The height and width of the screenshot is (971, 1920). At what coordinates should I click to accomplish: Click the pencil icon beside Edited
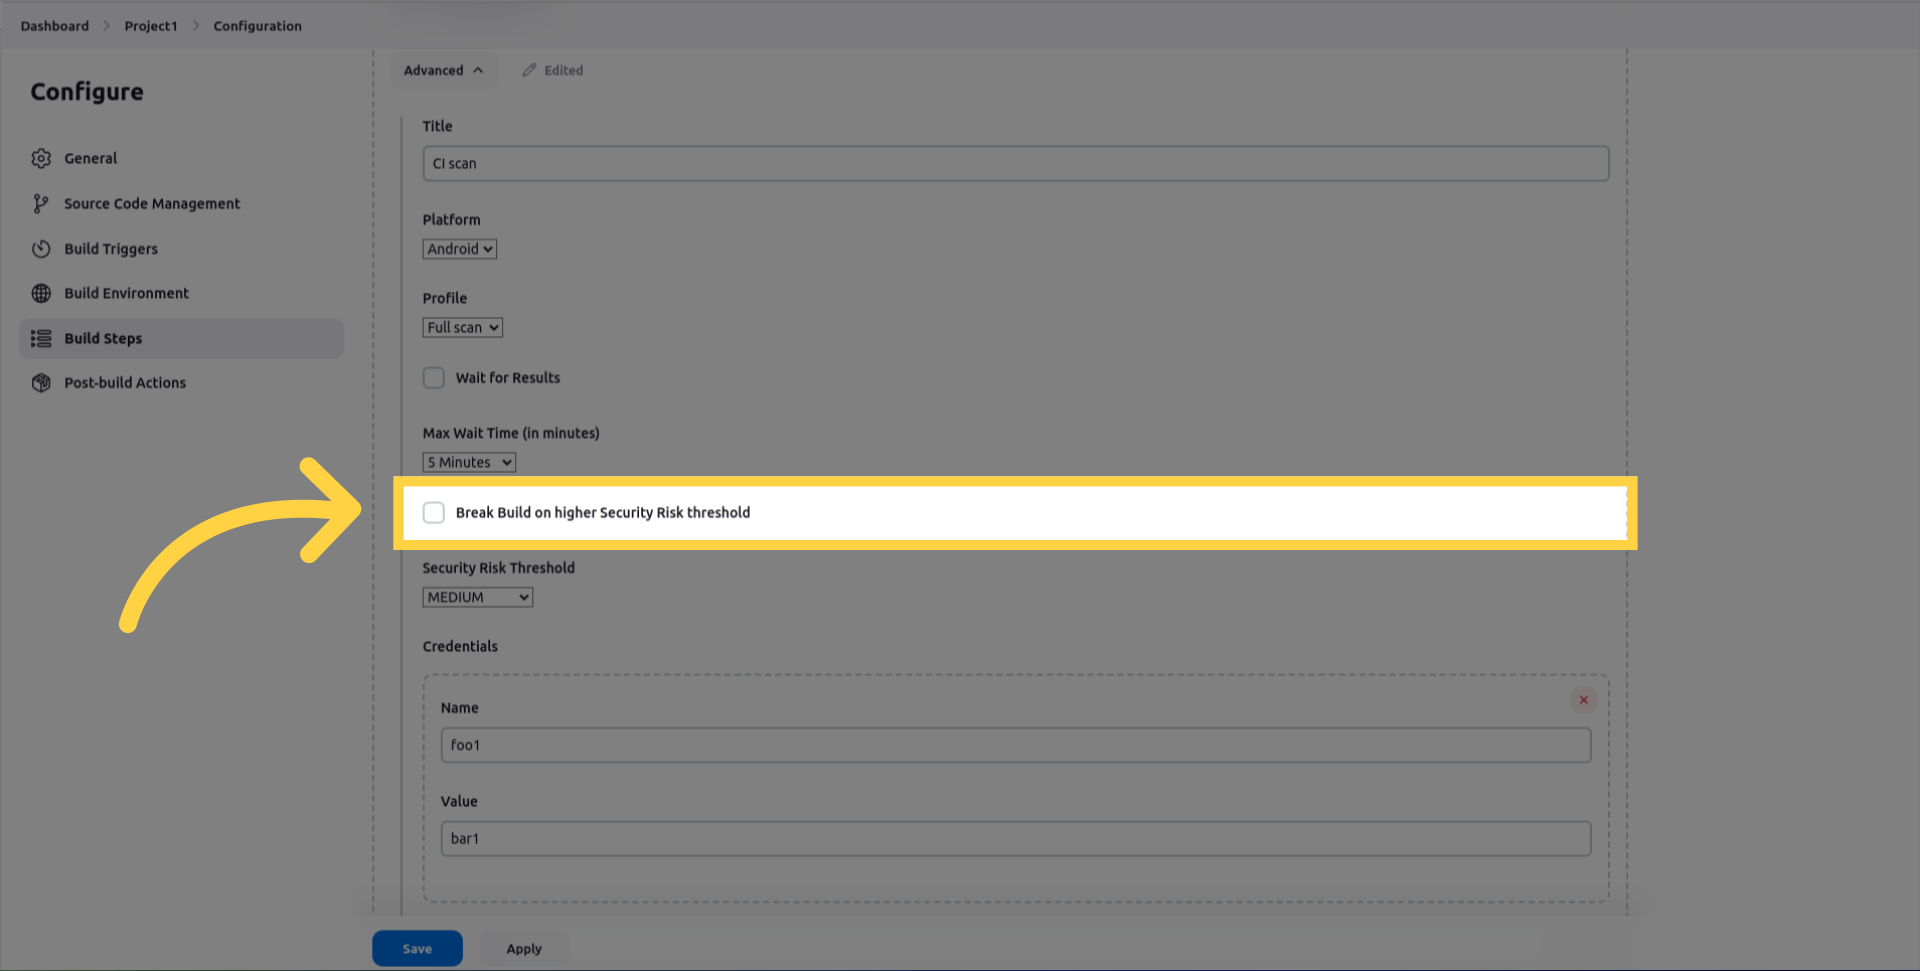pyautogui.click(x=529, y=70)
